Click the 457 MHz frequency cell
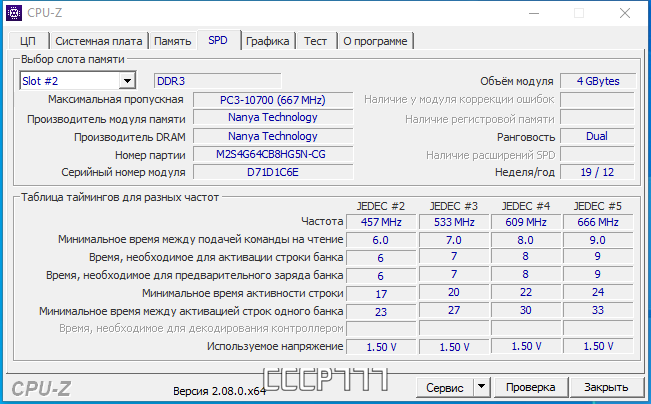This screenshot has width=651, height=404. click(381, 222)
